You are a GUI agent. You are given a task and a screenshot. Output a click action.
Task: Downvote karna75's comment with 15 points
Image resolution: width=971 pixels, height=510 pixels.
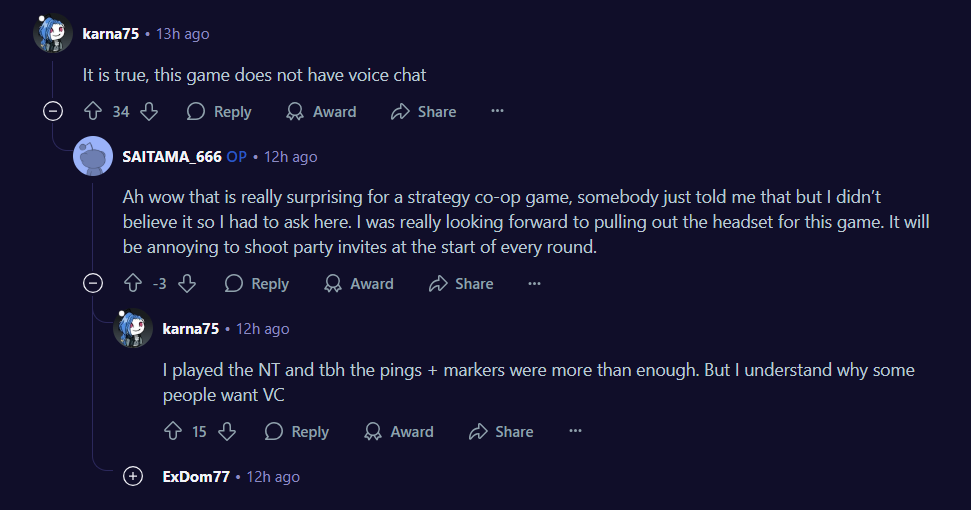(227, 432)
